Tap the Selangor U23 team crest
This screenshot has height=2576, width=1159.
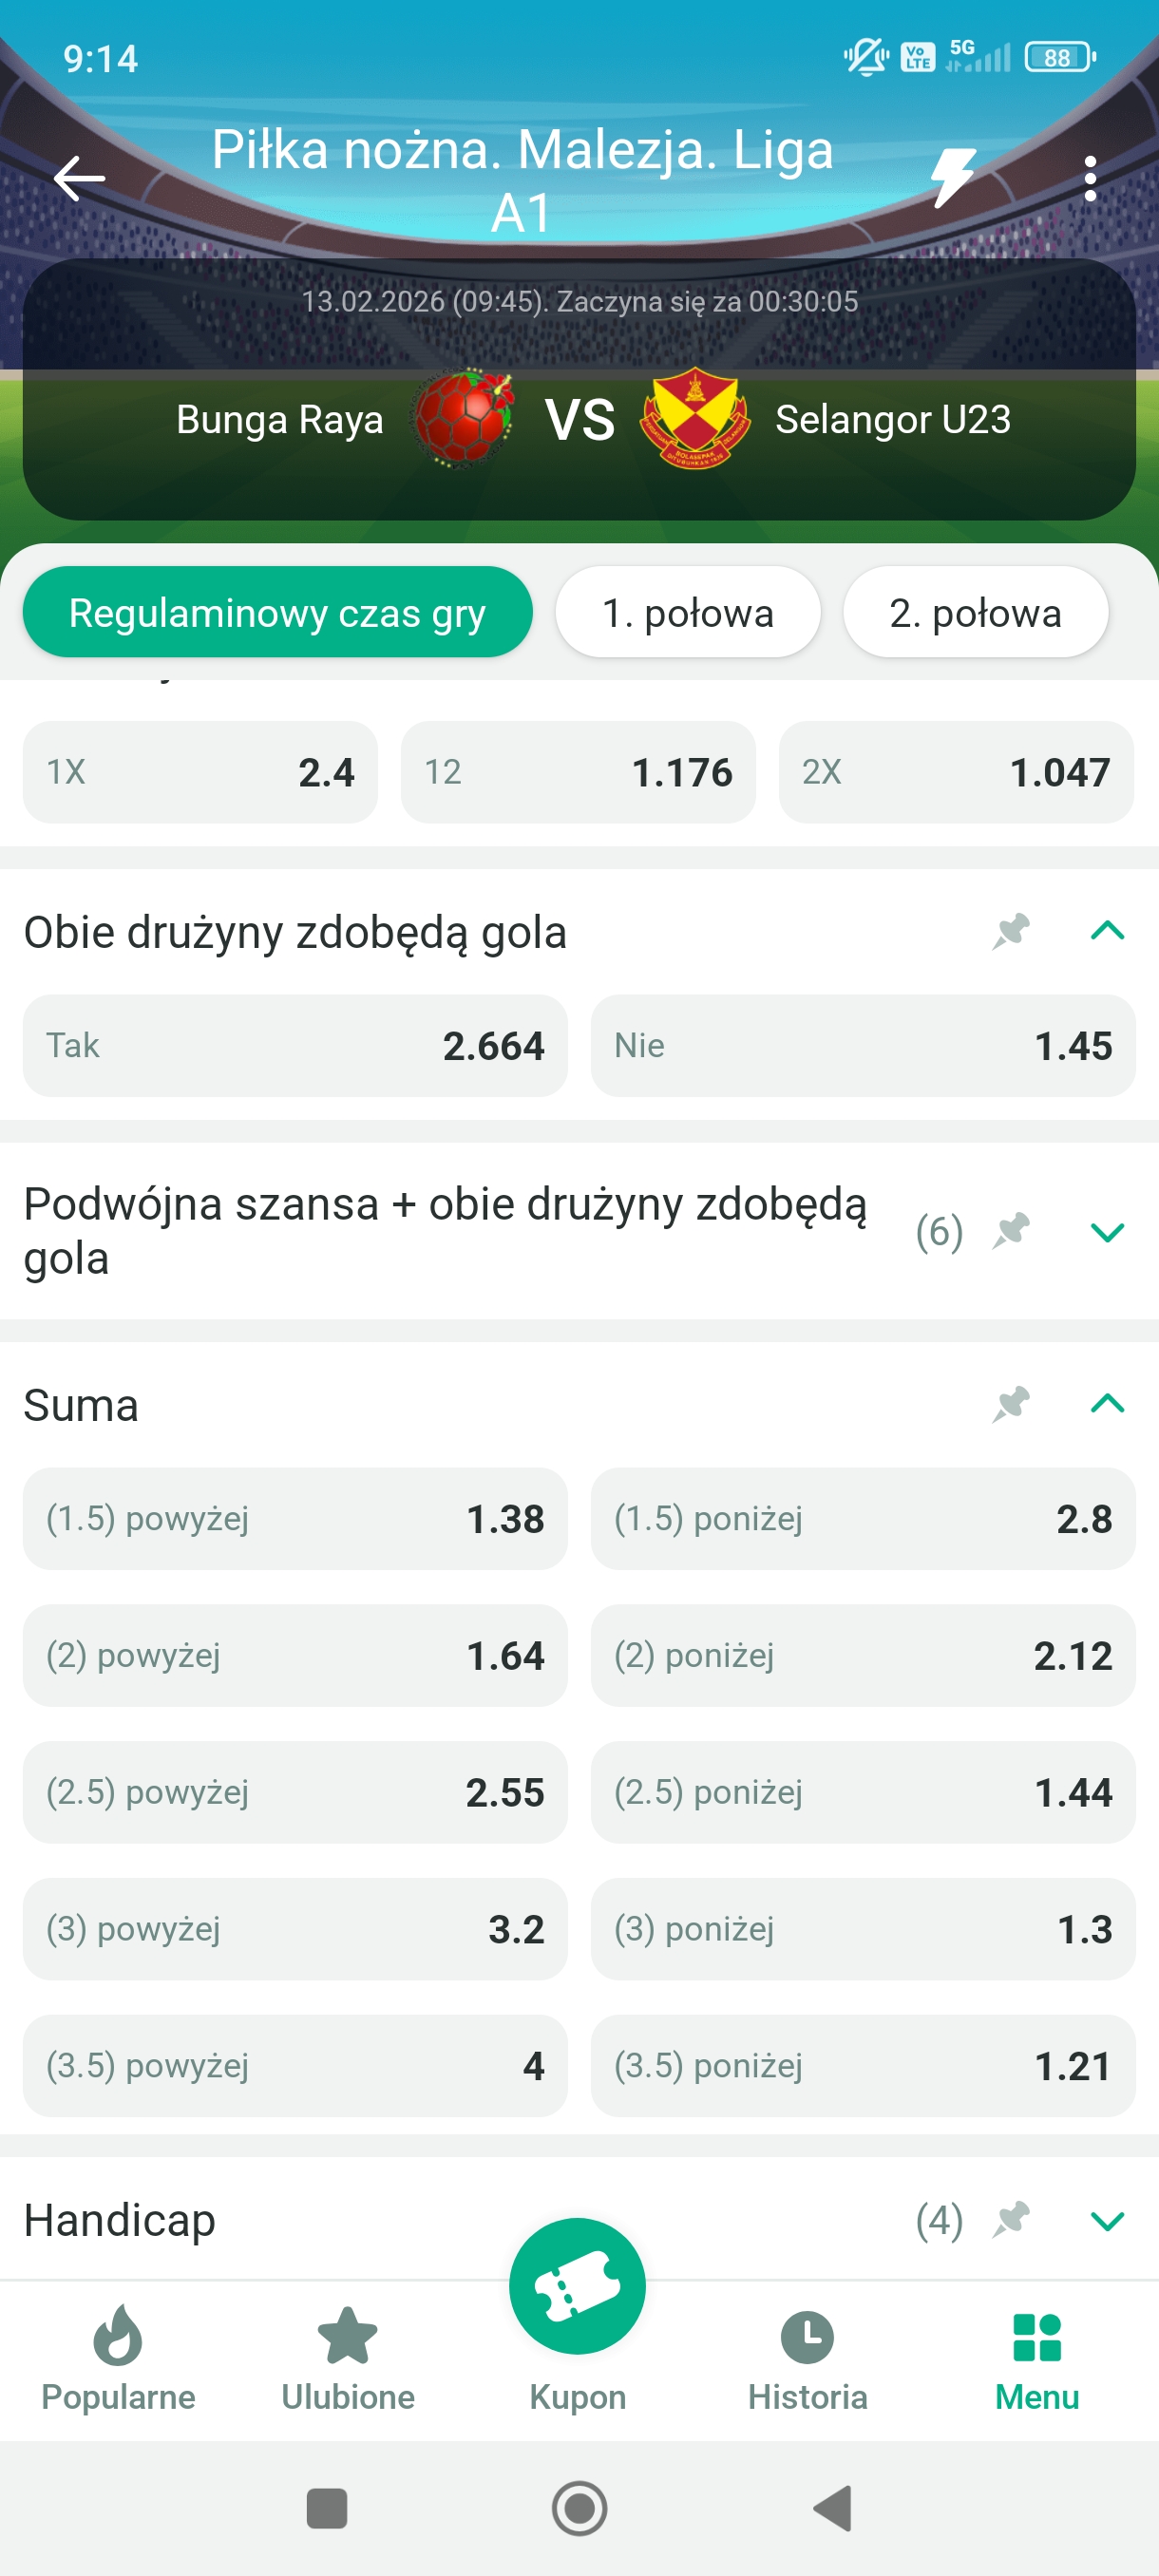(x=695, y=419)
